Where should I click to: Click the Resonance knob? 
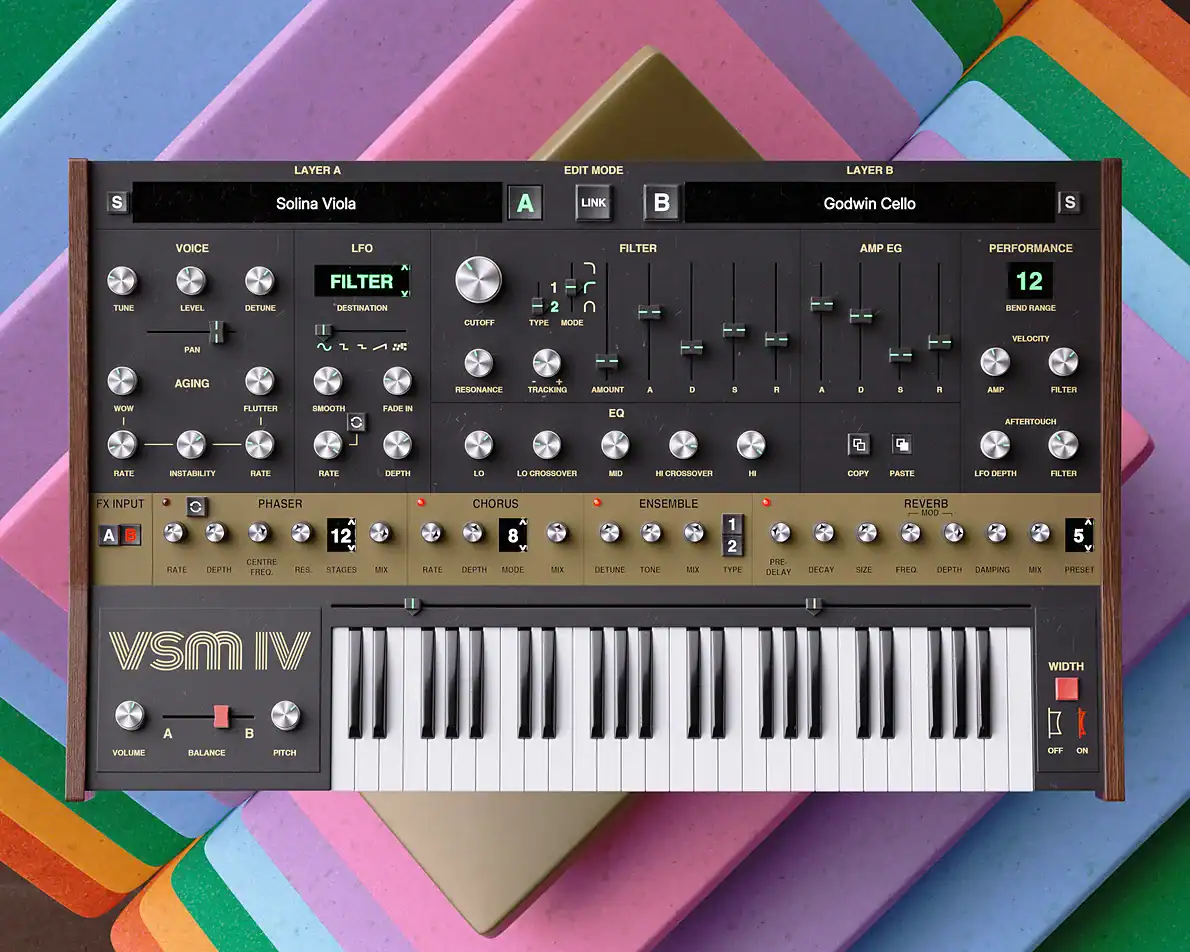click(x=479, y=363)
